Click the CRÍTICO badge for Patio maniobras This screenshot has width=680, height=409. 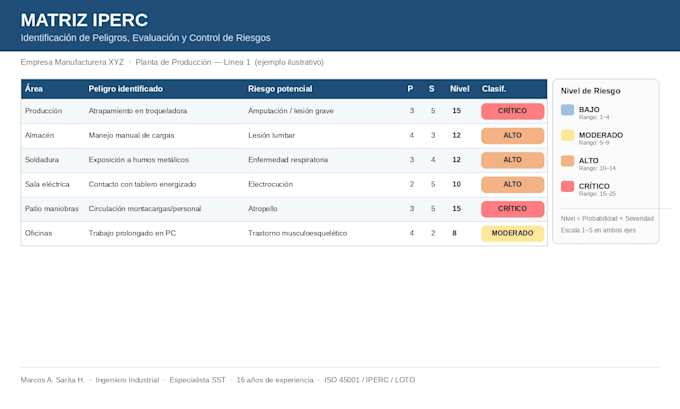(512, 209)
